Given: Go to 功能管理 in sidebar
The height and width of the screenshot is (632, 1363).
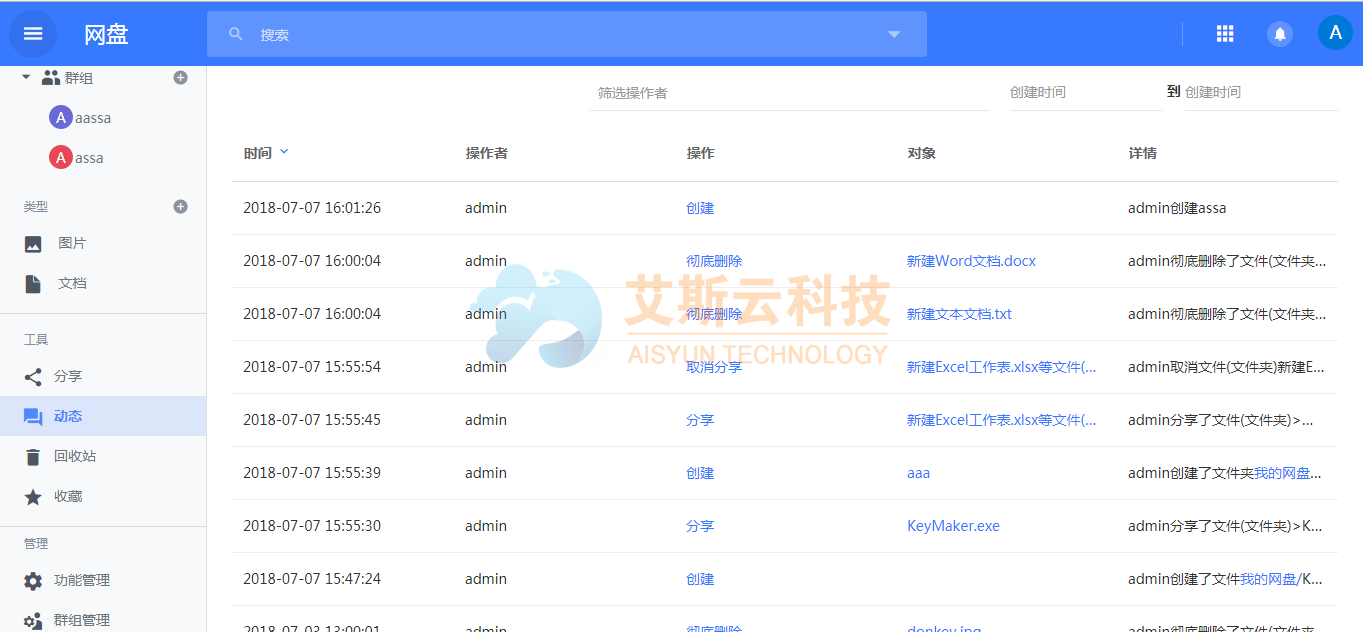Looking at the screenshot, I should pos(81,581).
